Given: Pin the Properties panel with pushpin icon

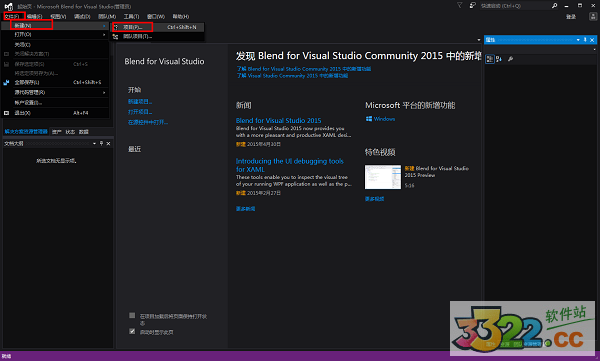Looking at the screenshot, I should (x=585, y=40).
